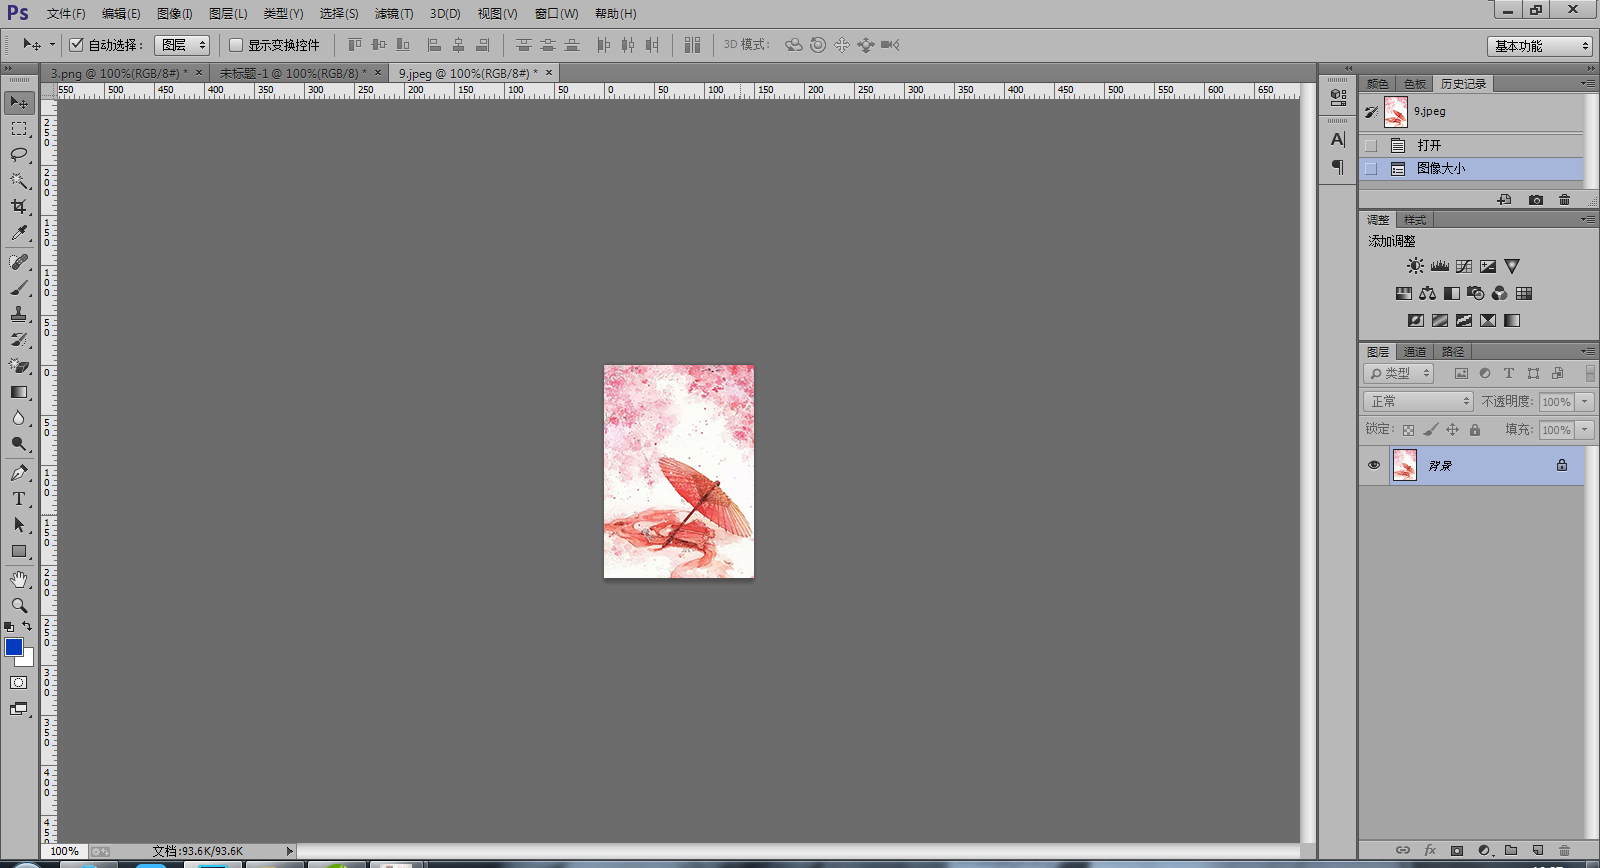This screenshot has height=868, width=1600.
Task: Select the Lasso tool
Action: pyautogui.click(x=19, y=155)
